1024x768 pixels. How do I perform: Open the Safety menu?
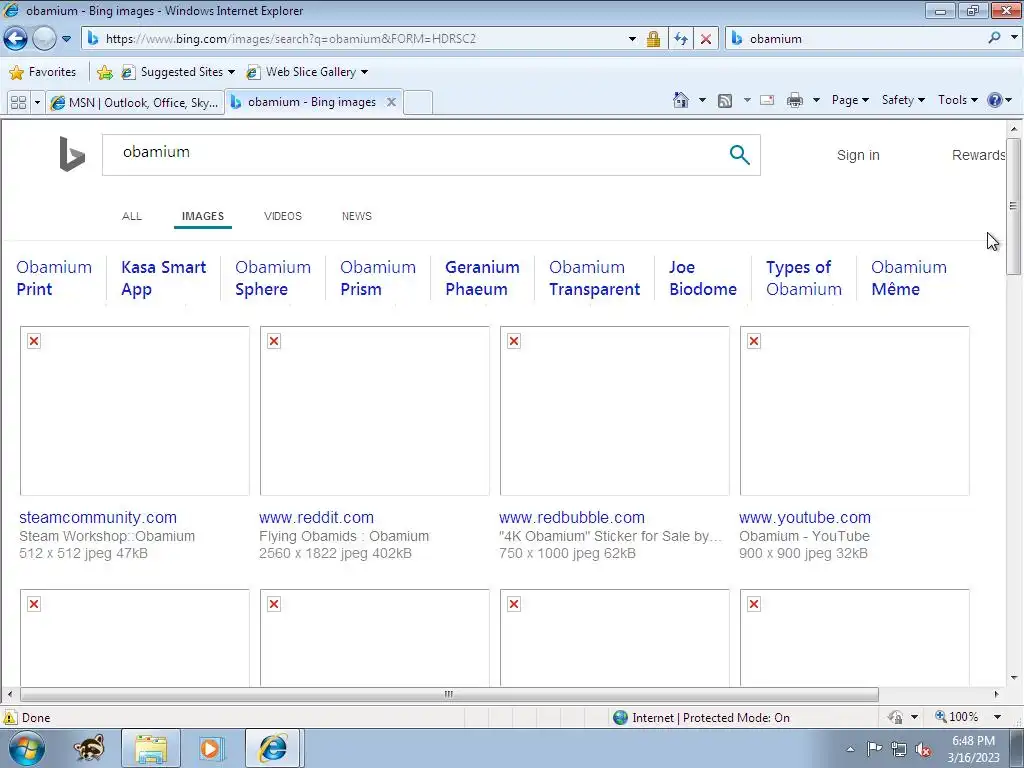[903, 100]
